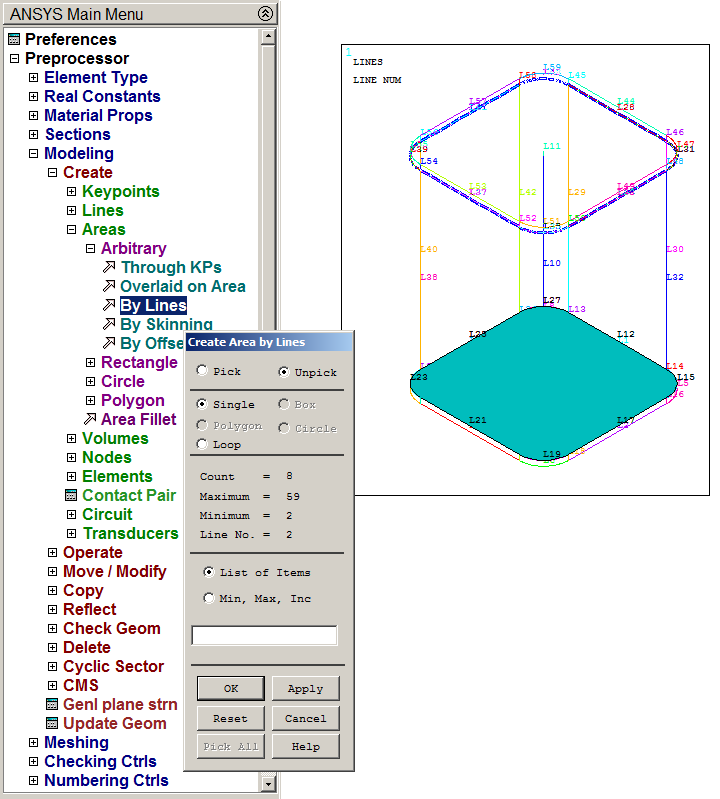Screen dimensions: 720x799
Task: Open Through KPs menu entry
Action: point(171,267)
